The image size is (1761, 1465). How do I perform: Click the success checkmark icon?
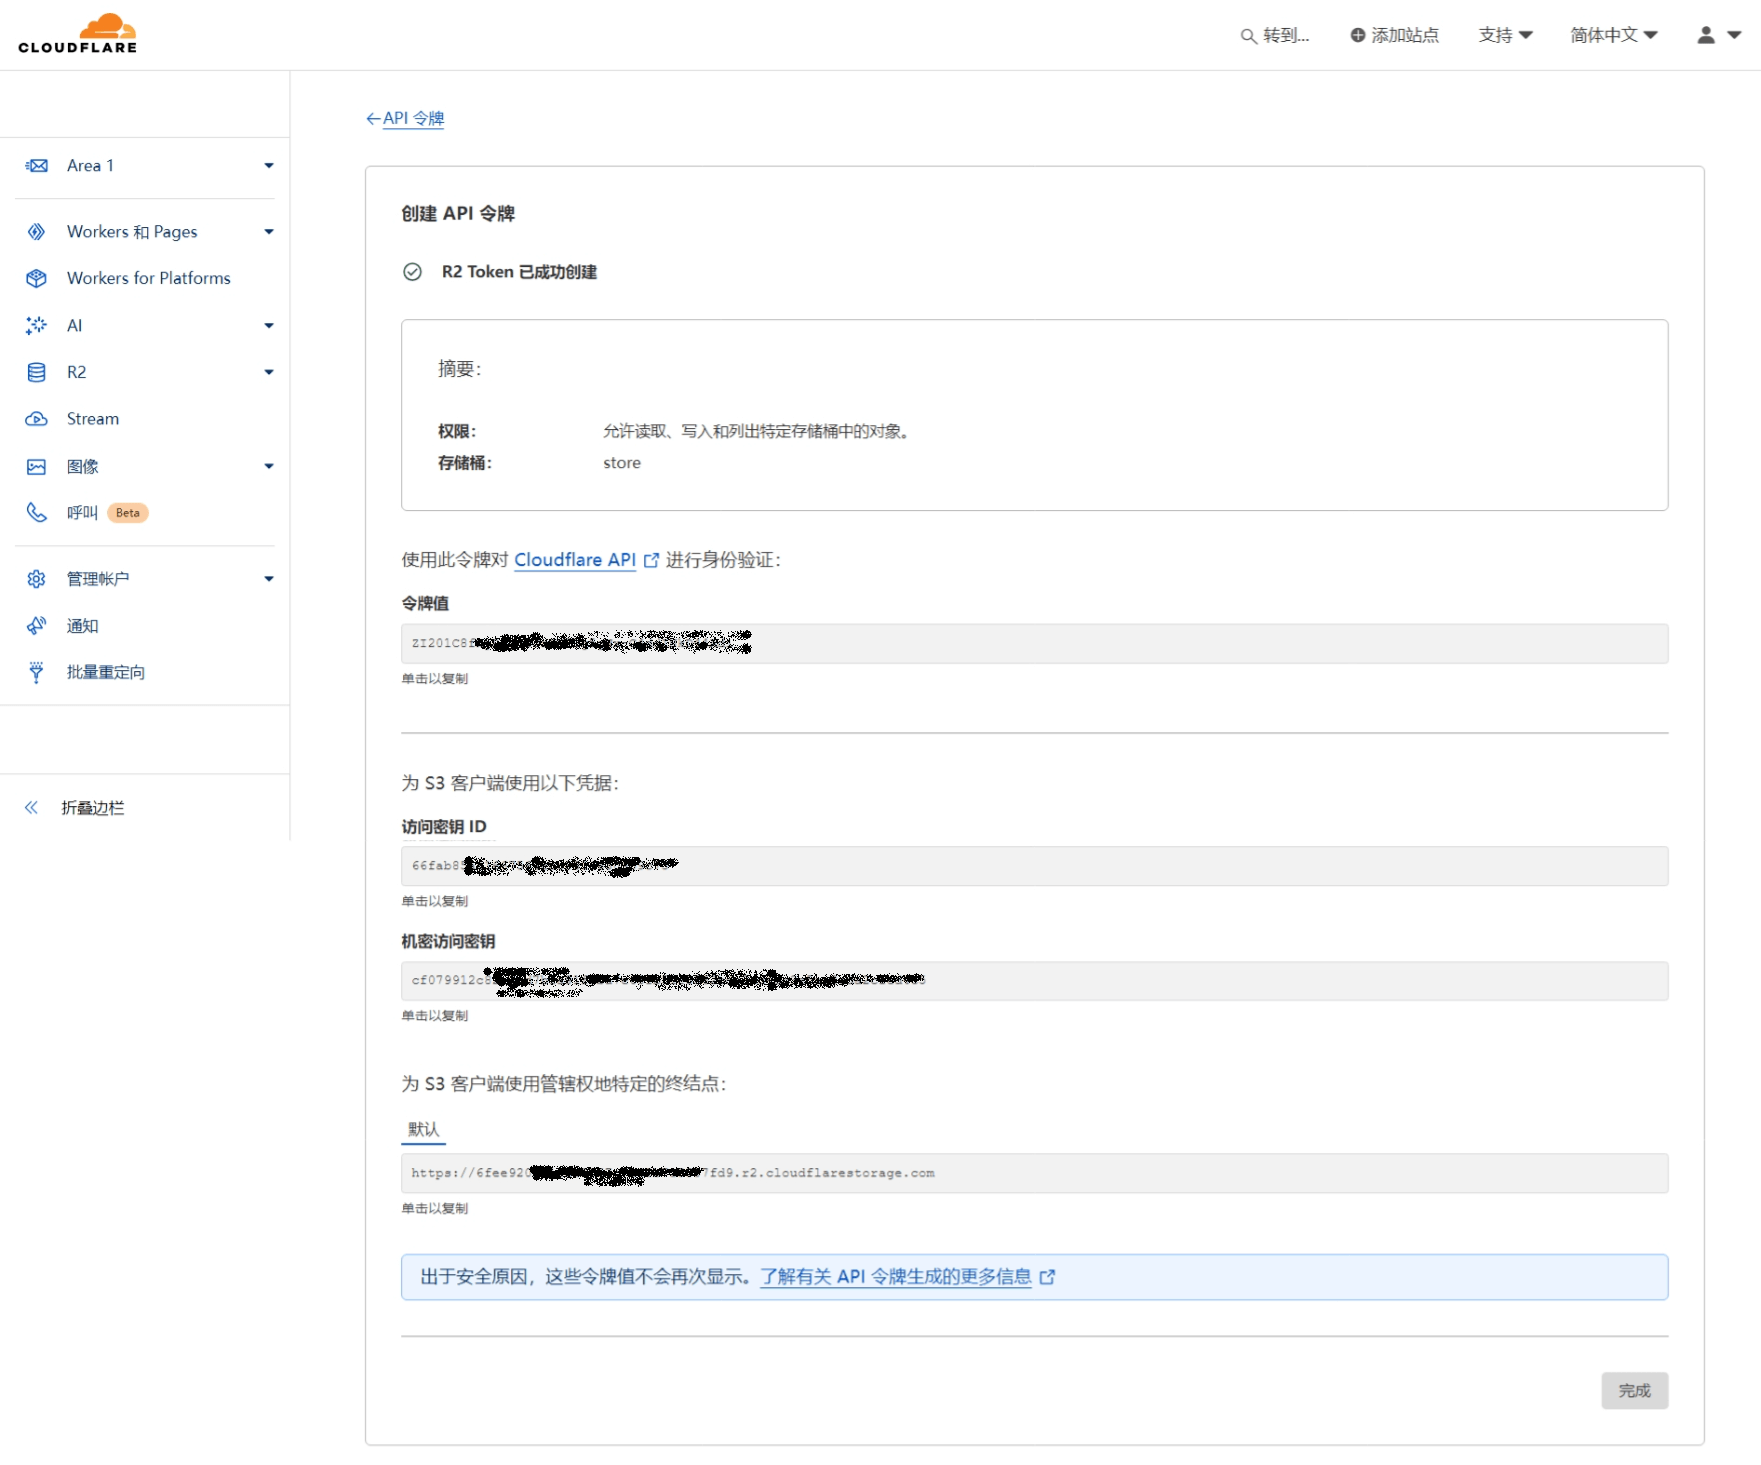point(412,272)
